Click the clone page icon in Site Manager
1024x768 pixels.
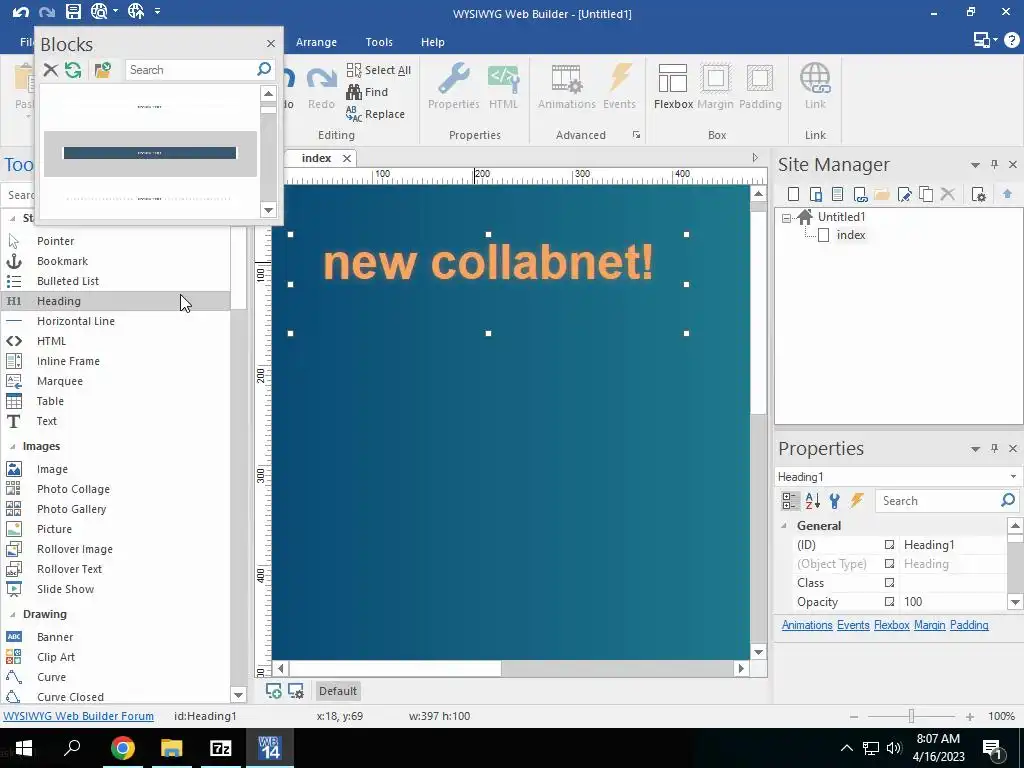pos(926,194)
